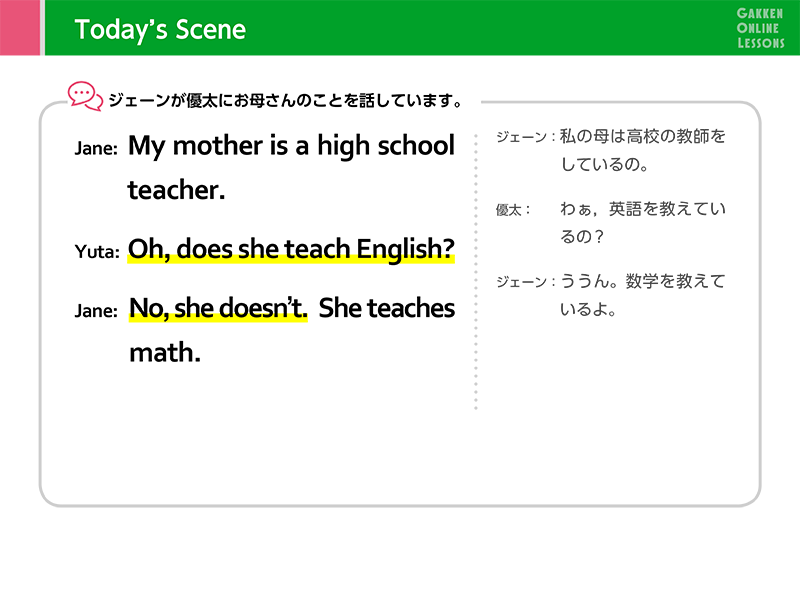Click Japanese text 'わぁ, 英語を教えてい'

point(643,209)
